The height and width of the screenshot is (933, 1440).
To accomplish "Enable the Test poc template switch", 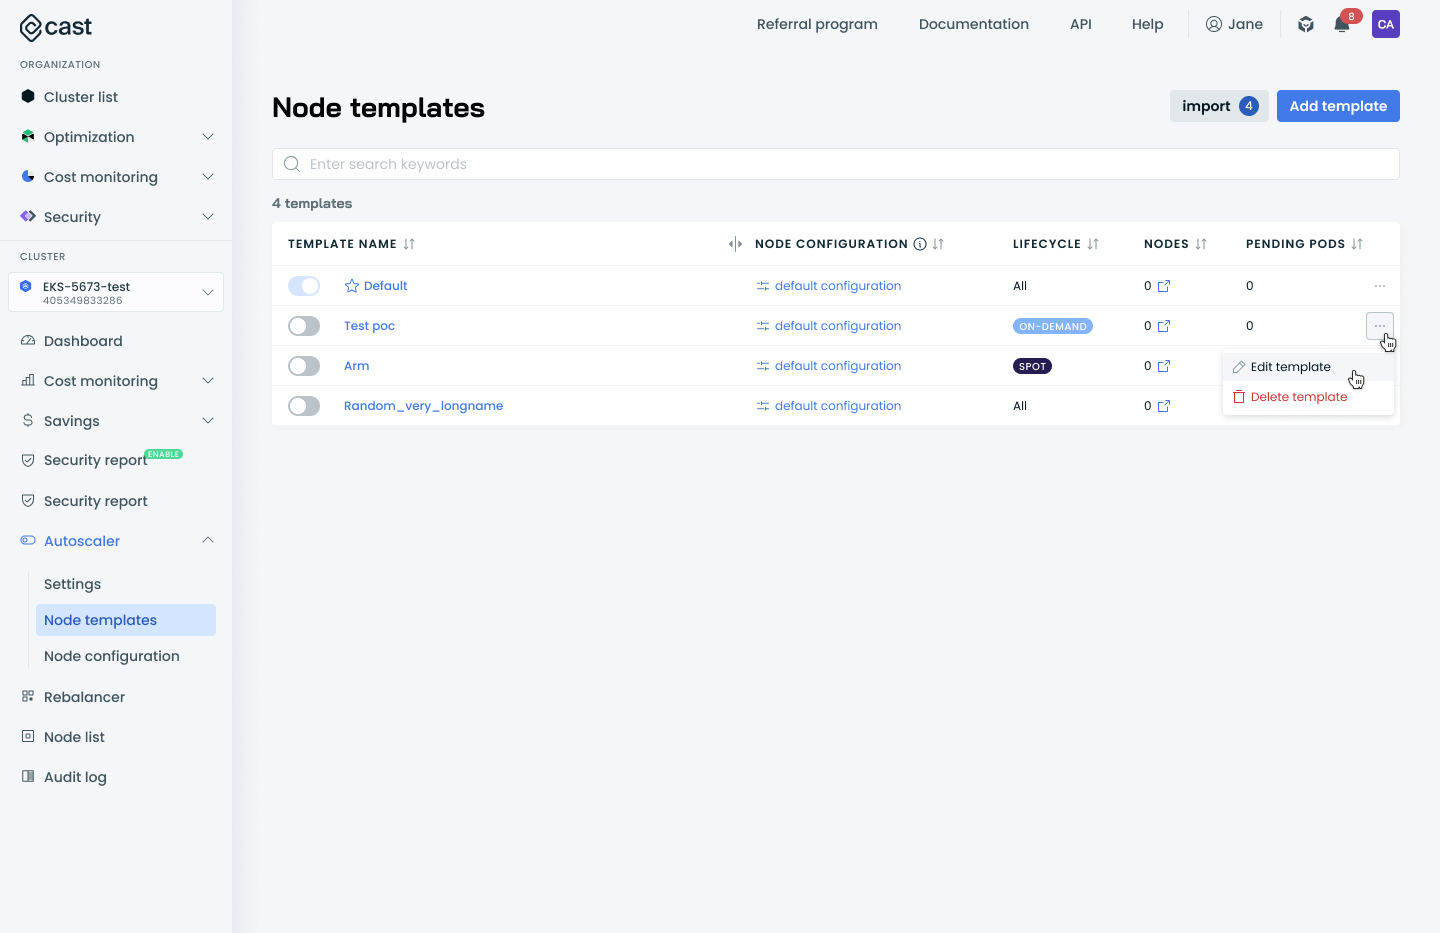I will (x=304, y=326).
